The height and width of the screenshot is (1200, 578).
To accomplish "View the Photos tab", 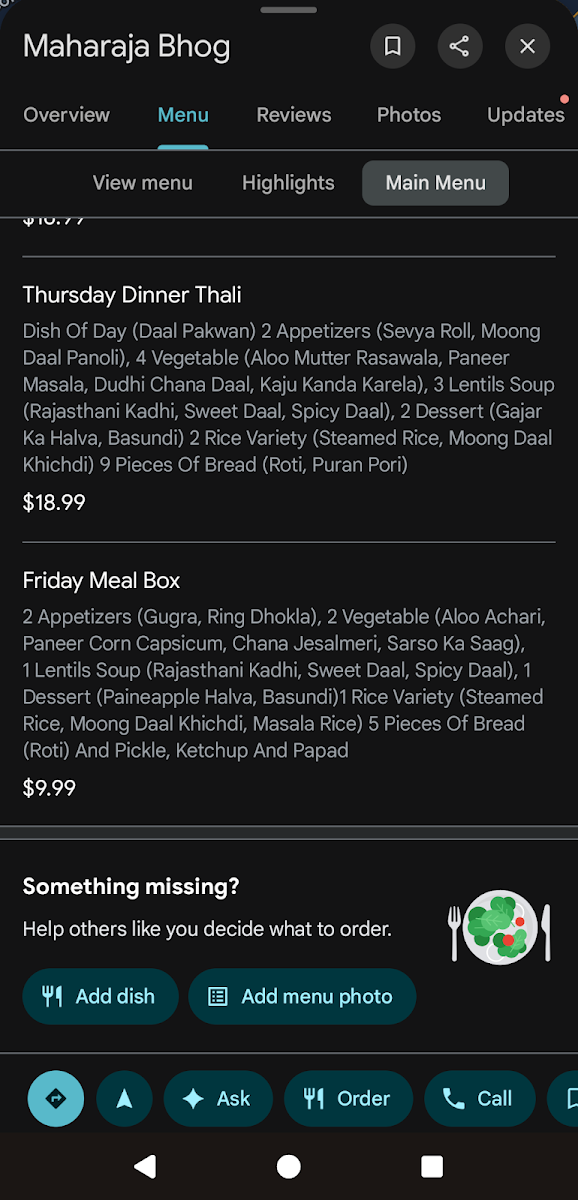I will click(408, 115).
